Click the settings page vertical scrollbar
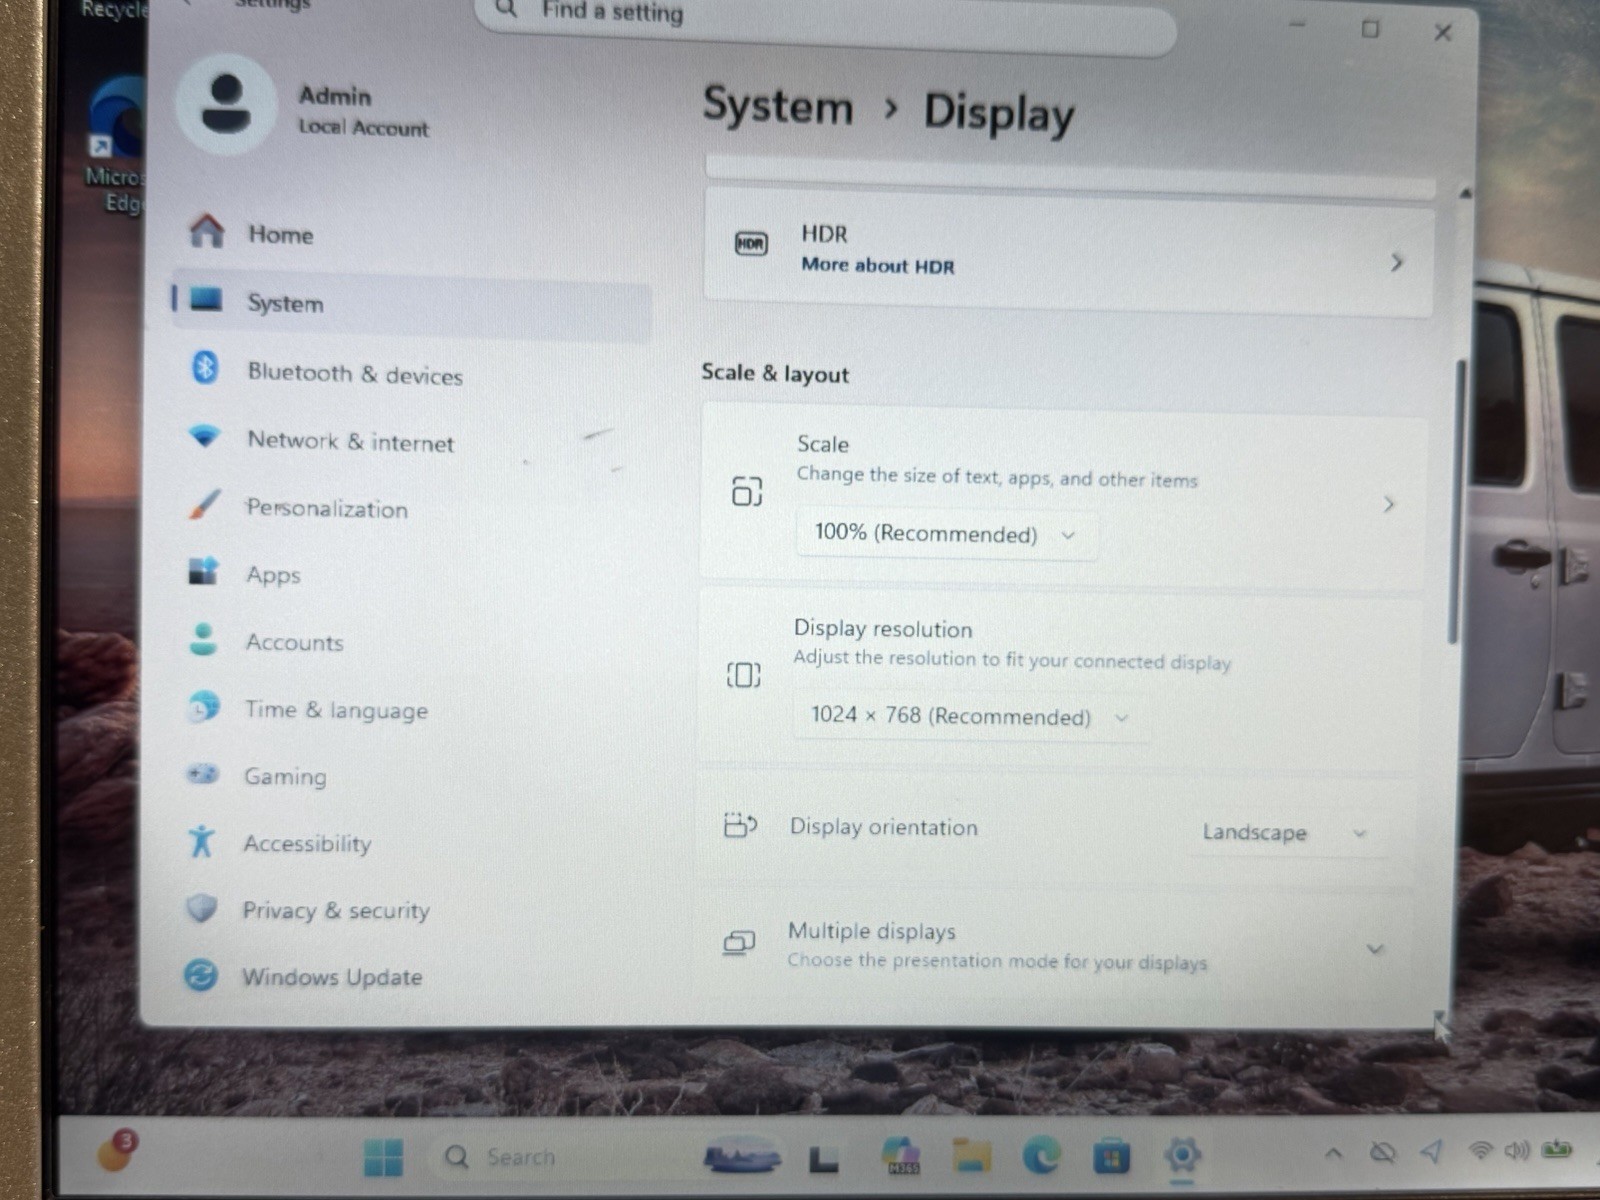This screenshot has width=1600, height=1200. point(1456,500)
